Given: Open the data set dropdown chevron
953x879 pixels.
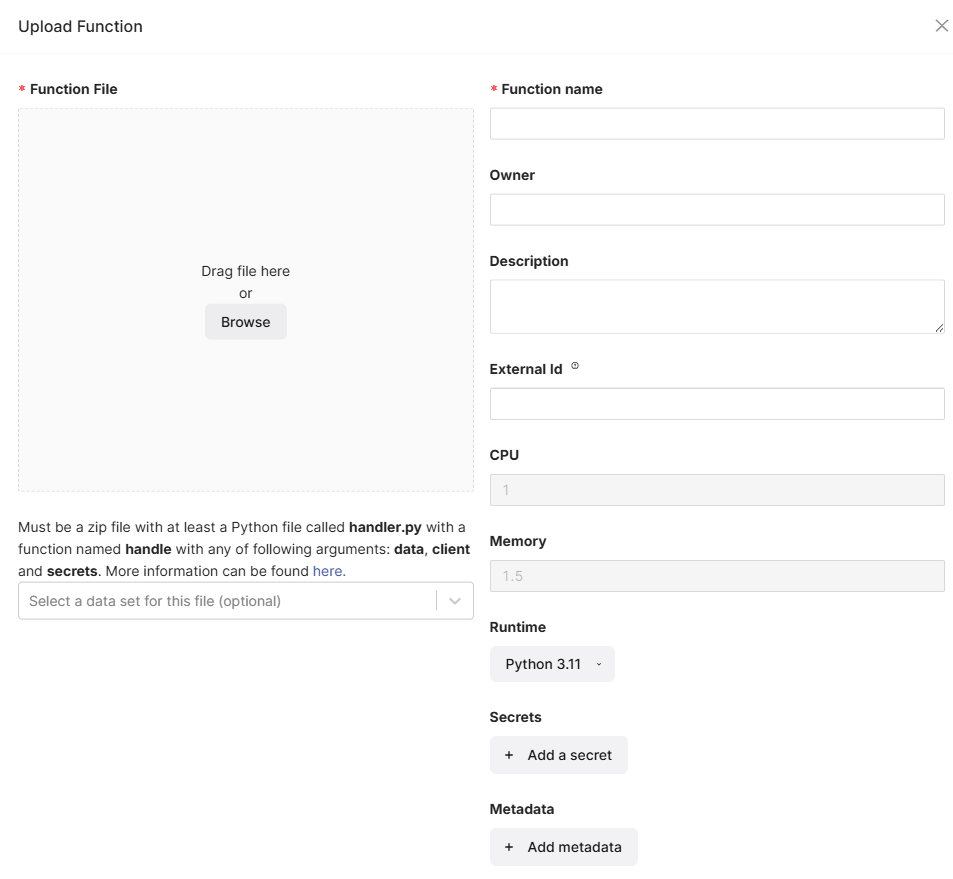Looking at the screenshot, I should pos(455,601).
